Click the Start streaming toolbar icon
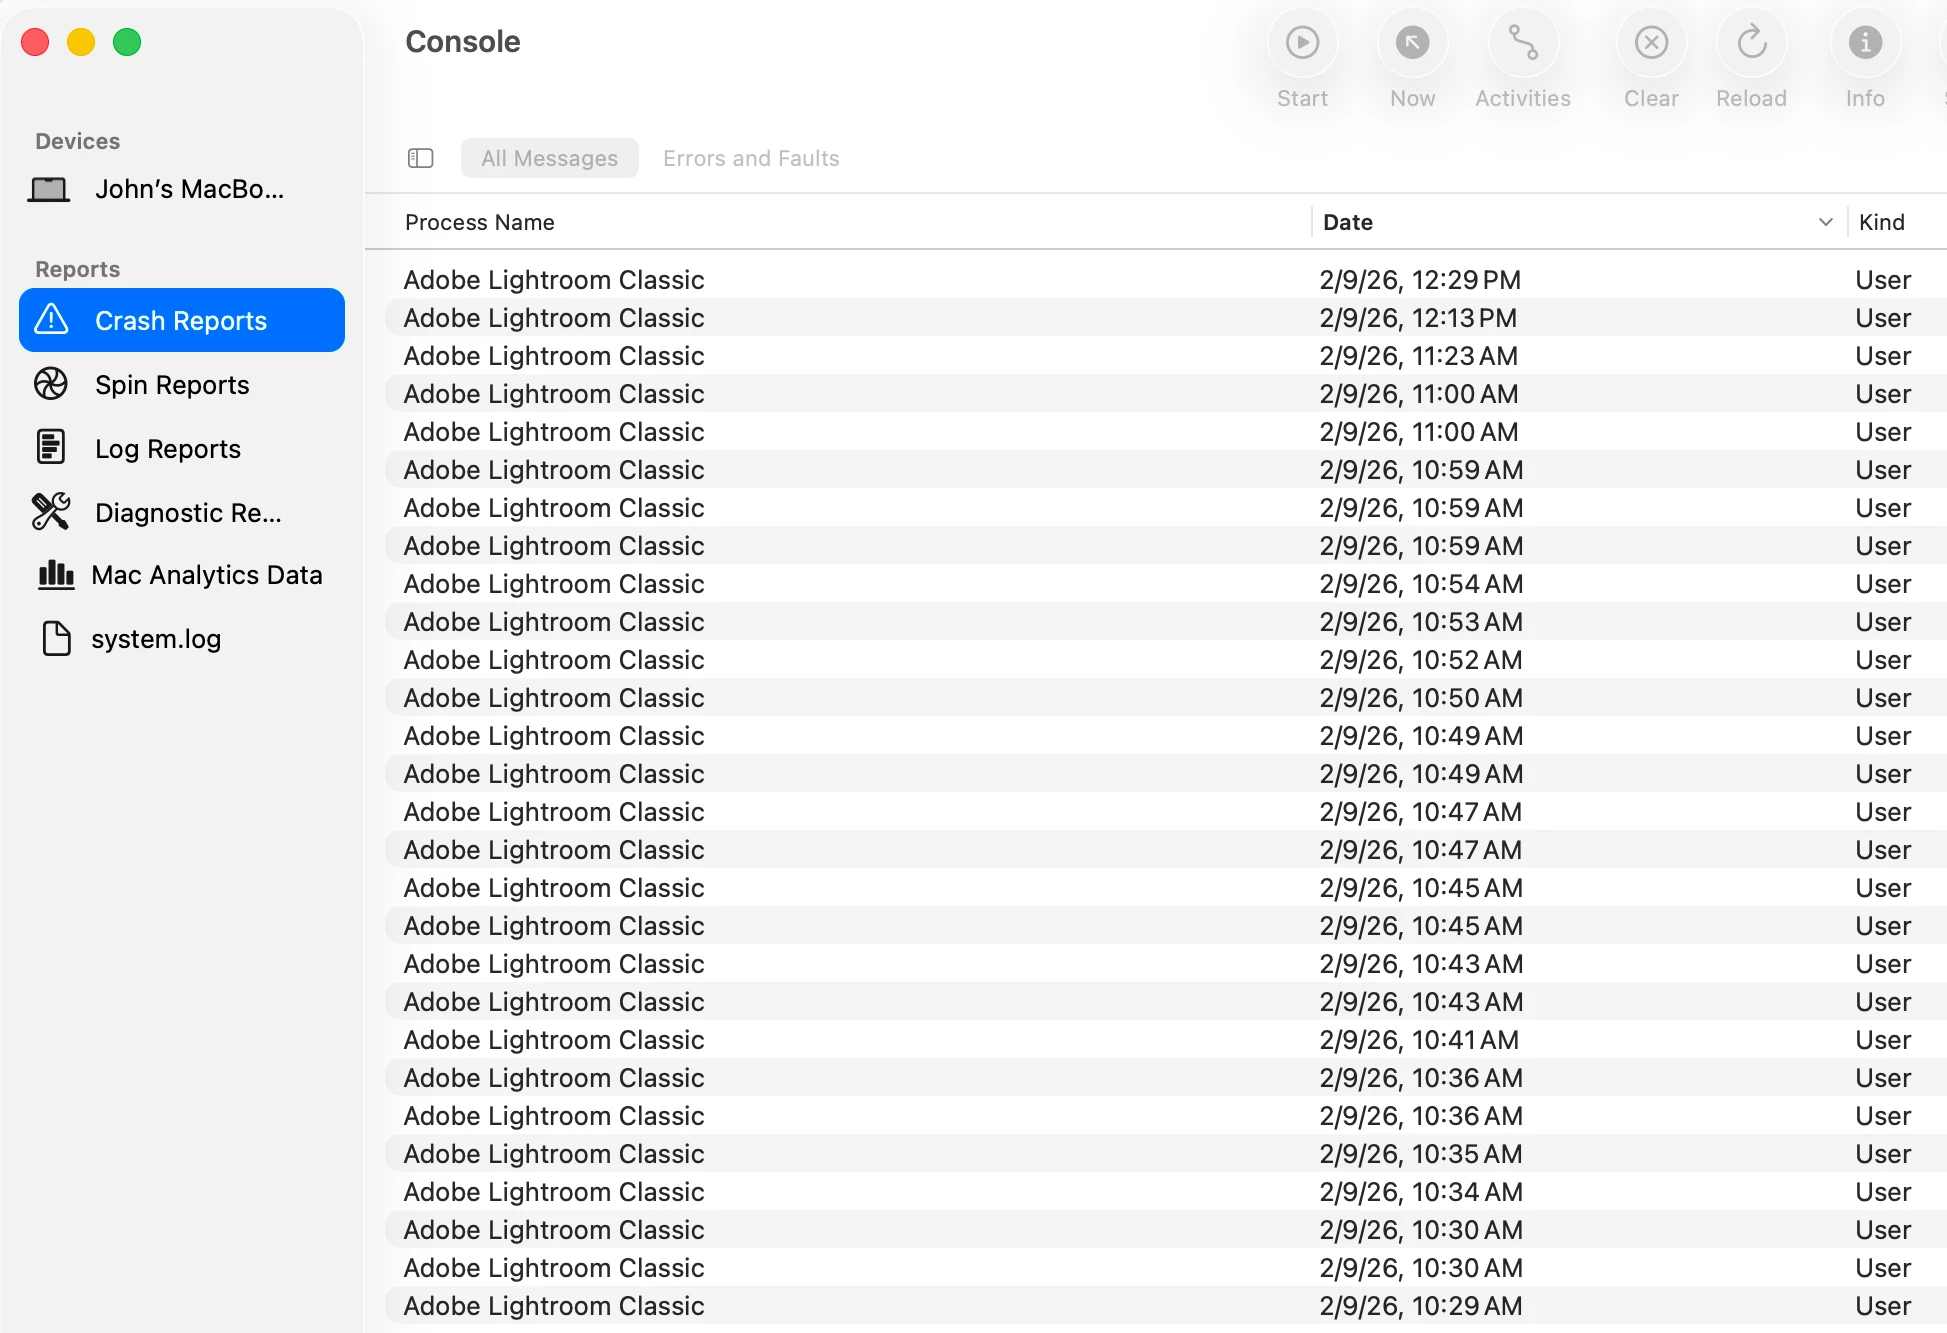 (x=1302, y=43)
